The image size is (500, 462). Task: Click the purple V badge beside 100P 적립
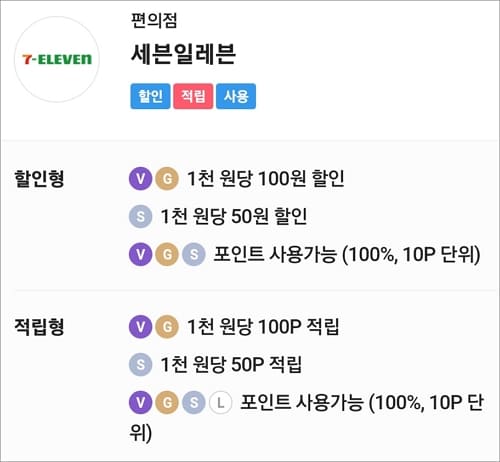141,327
